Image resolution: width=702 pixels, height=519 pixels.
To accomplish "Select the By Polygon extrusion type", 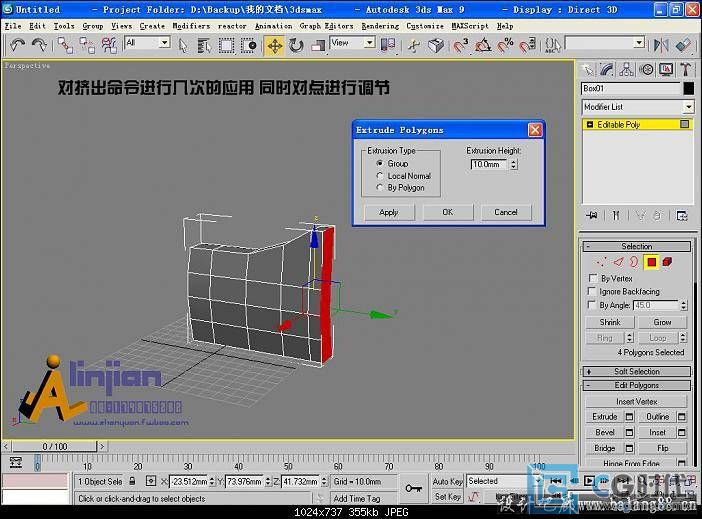I will pyautogui.click(x=380, y=188).
